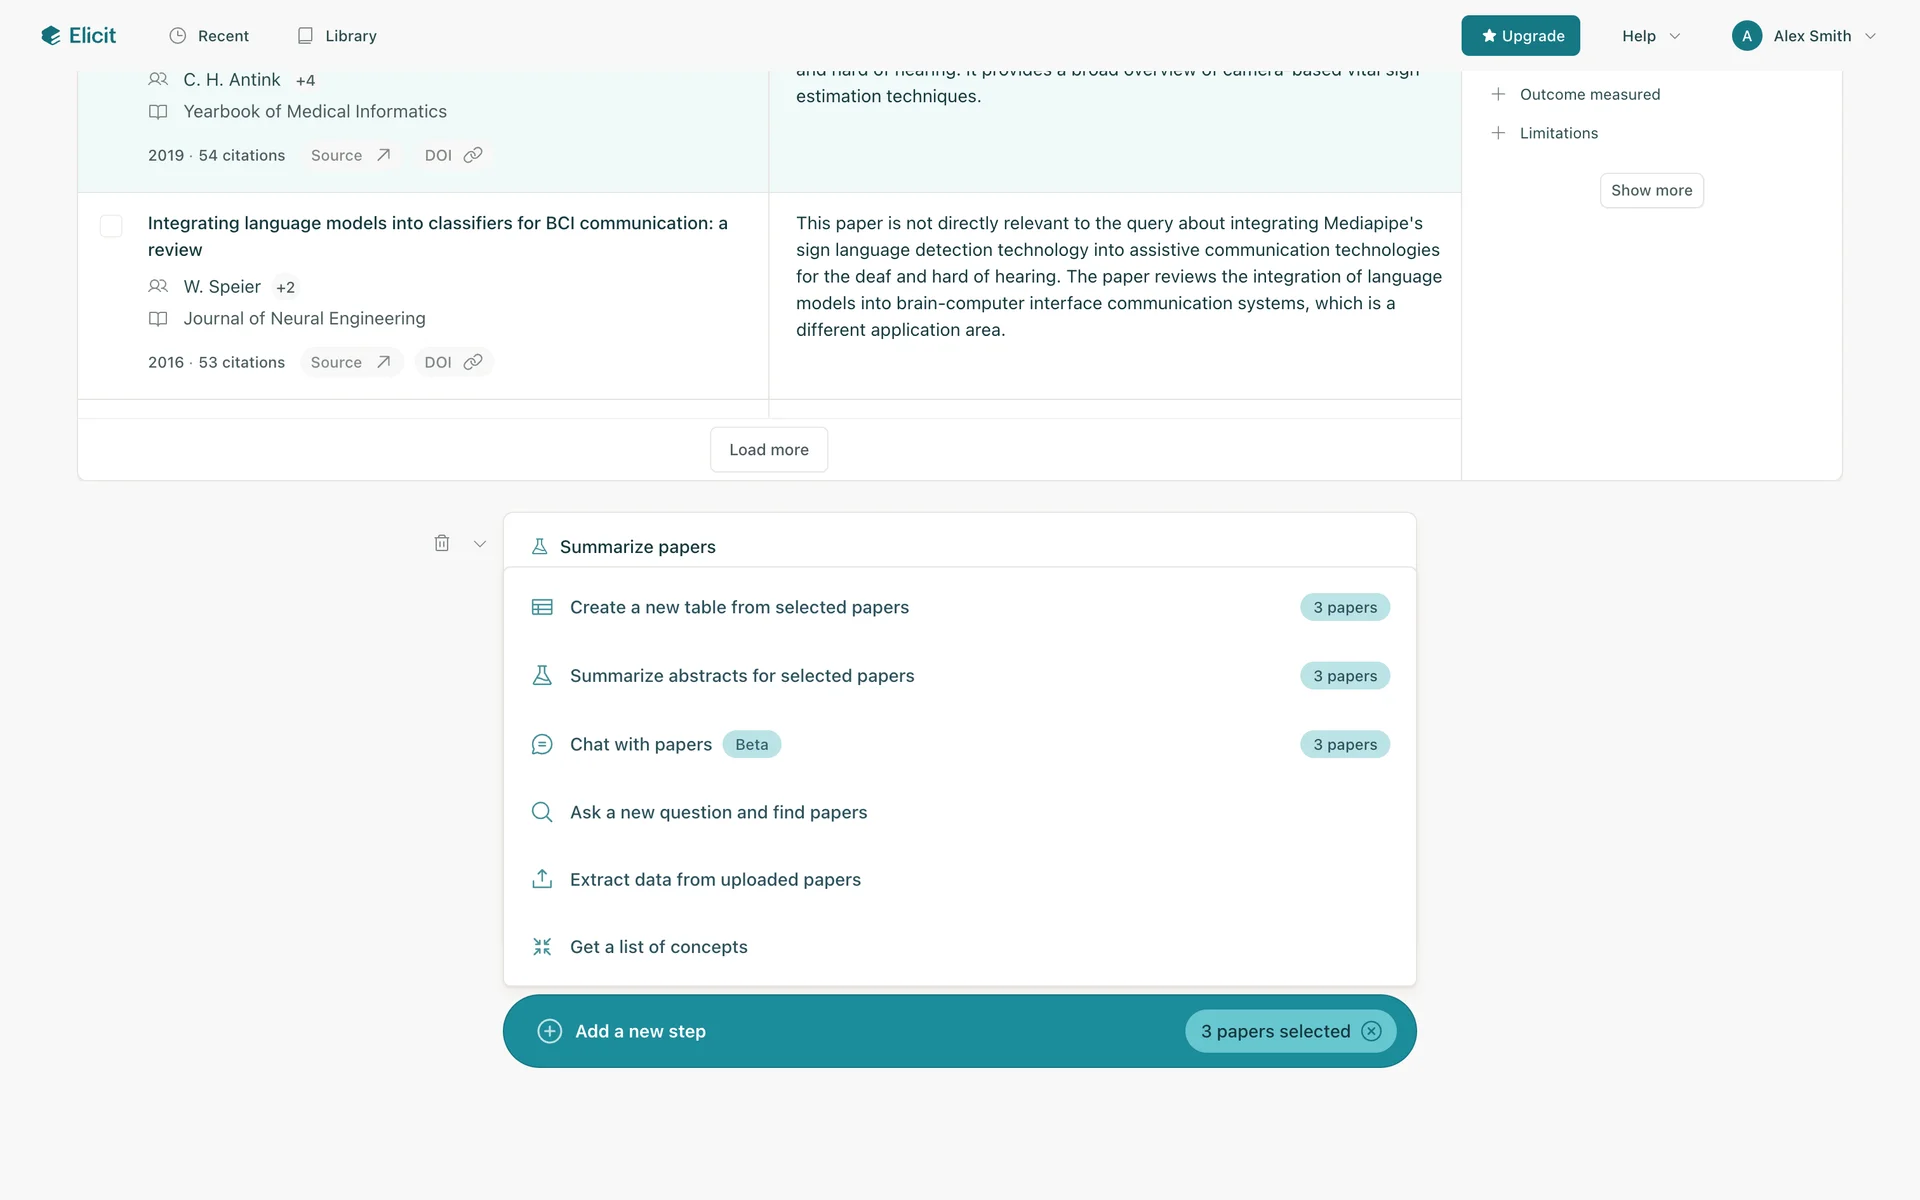Open Source link of the BCI paper
This screenshot has width=1920, height=1200.
coord(350,362)
